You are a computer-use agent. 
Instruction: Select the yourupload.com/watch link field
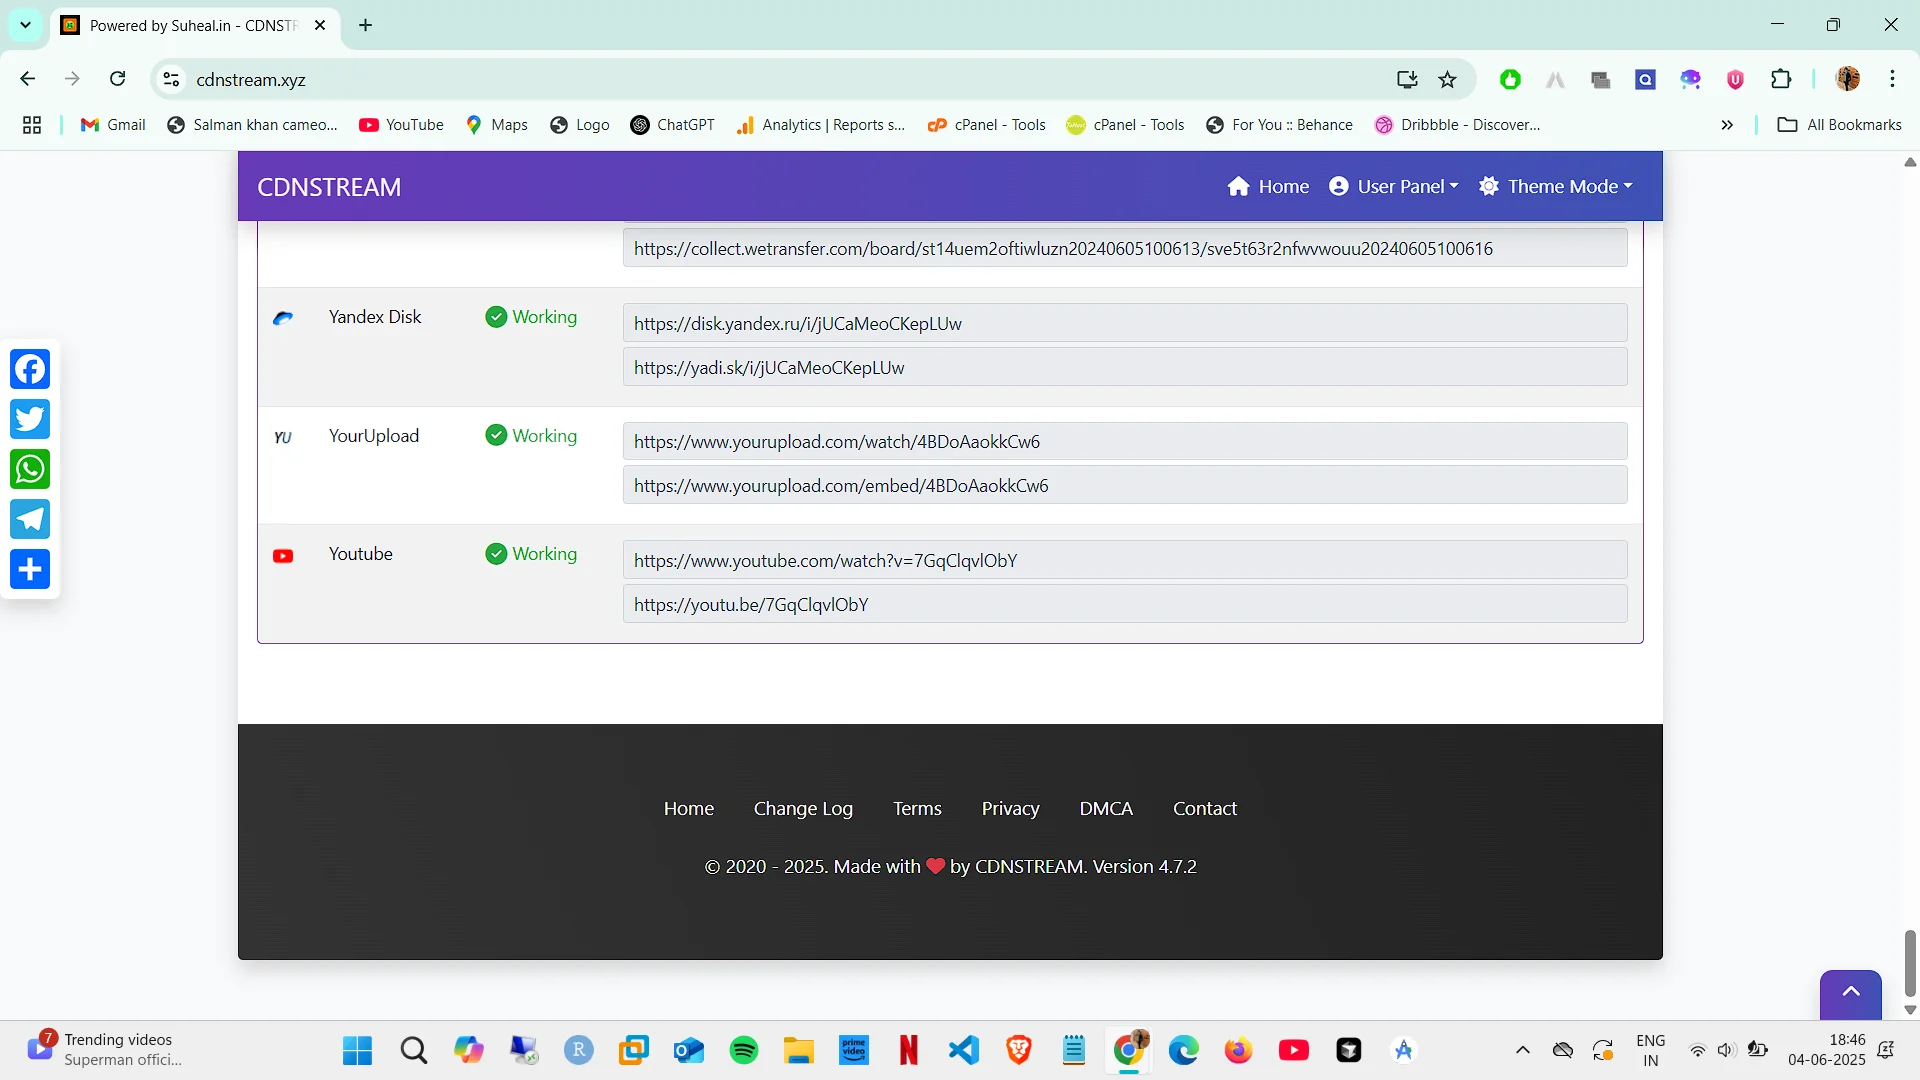tap(1125, 442)
